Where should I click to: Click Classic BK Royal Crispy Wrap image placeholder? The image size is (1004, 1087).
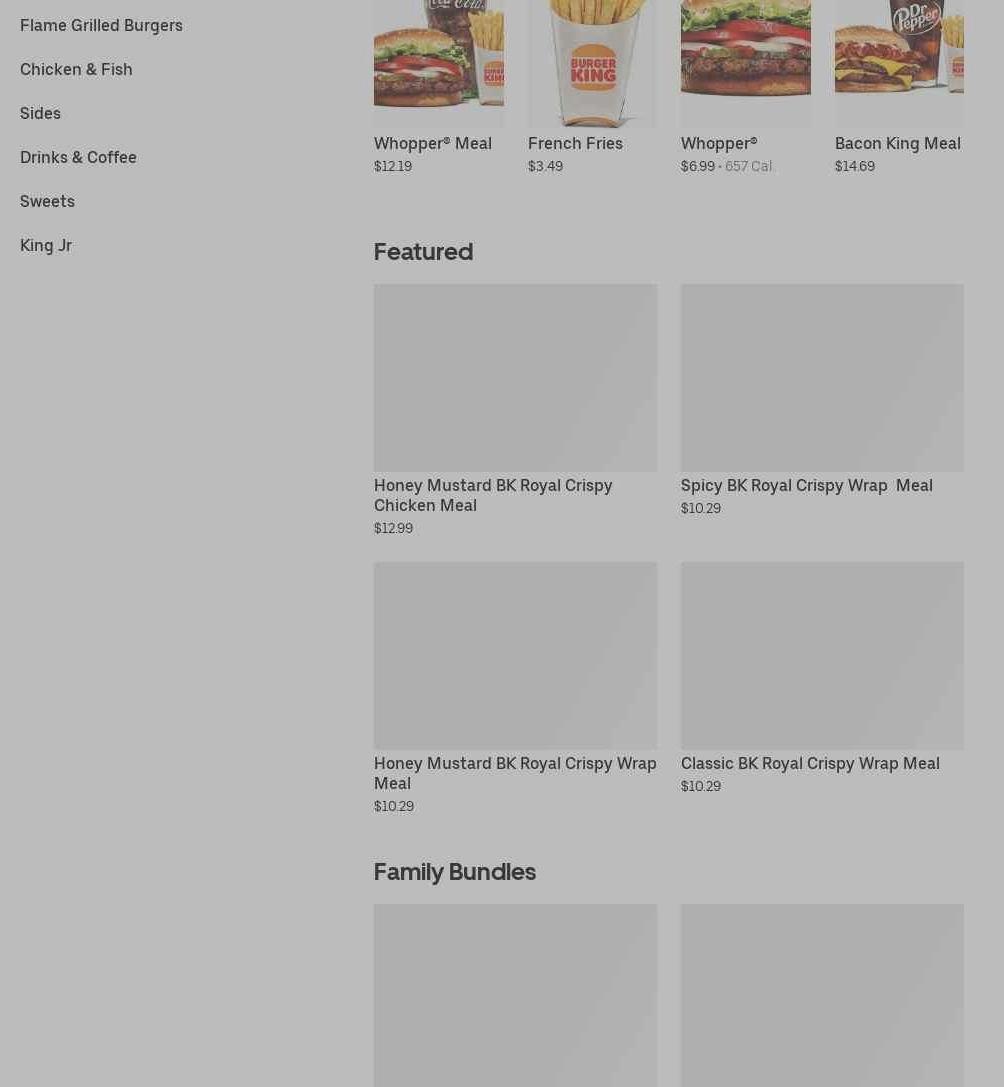pos(822,655)
